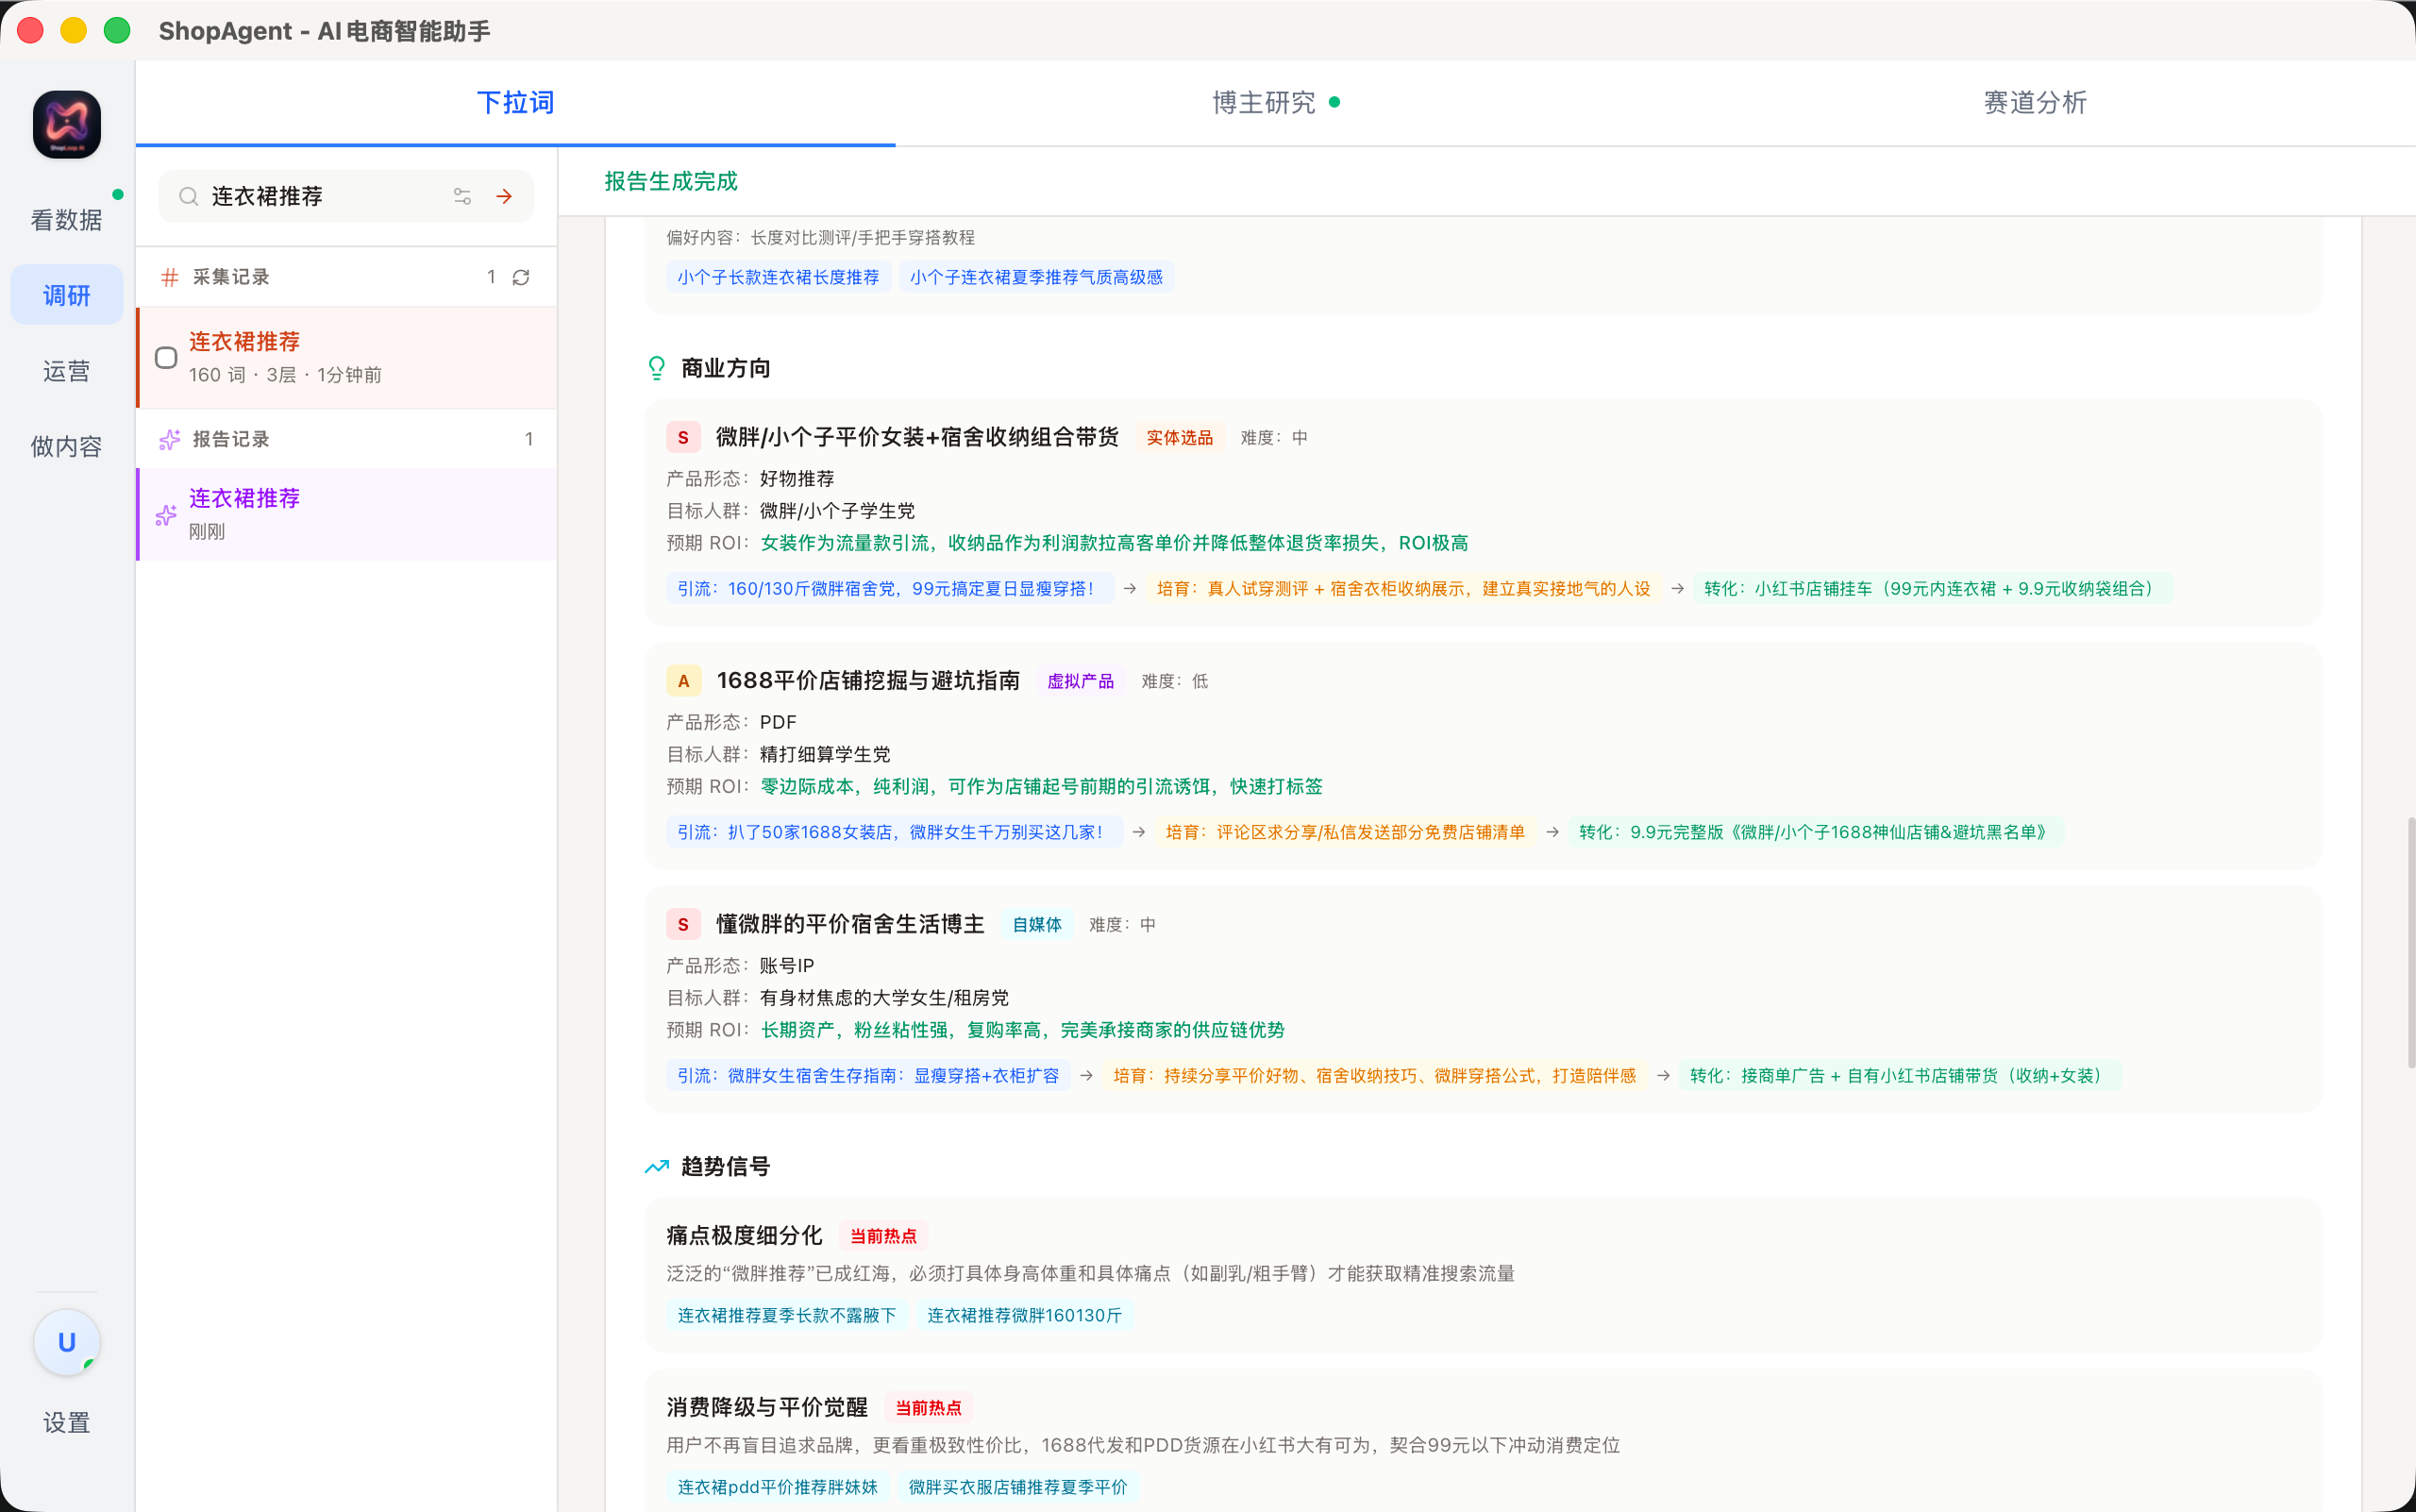Switch to the 博主研究 tab
Viewport: 2416px width, 1512px height.
click(1264, 103)
